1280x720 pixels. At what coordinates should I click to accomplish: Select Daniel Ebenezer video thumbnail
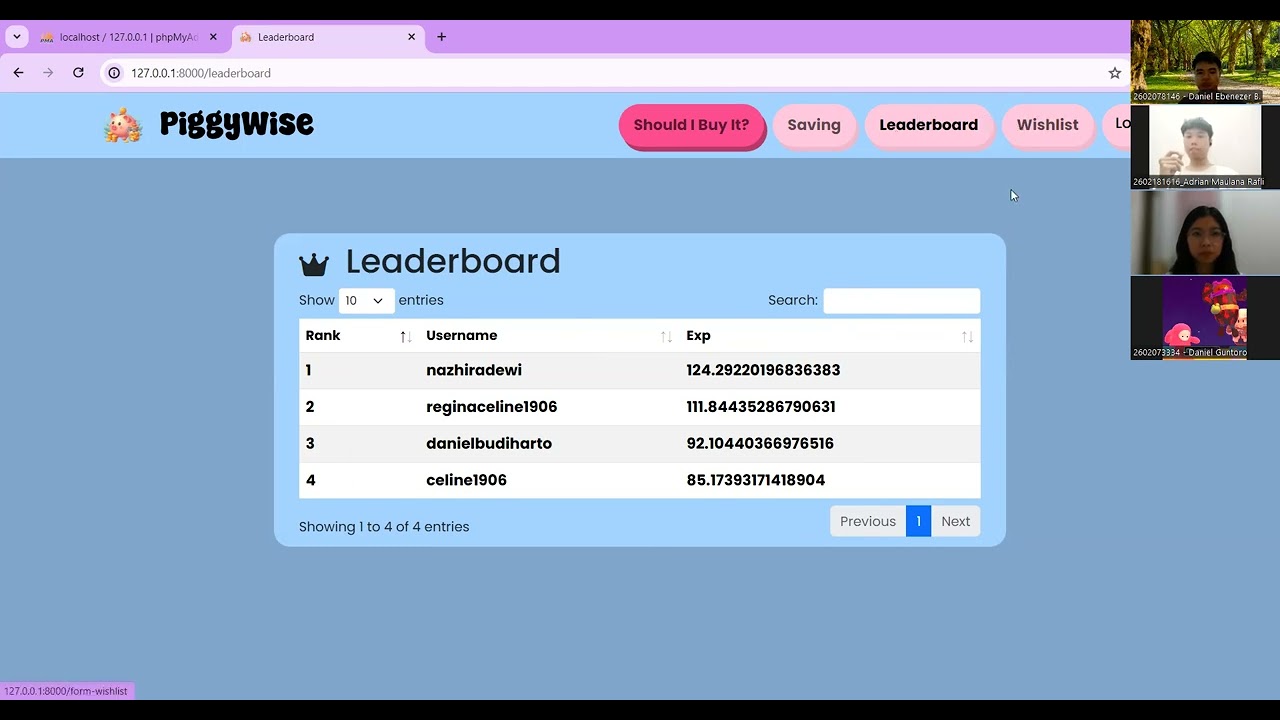click(1205, 61)
